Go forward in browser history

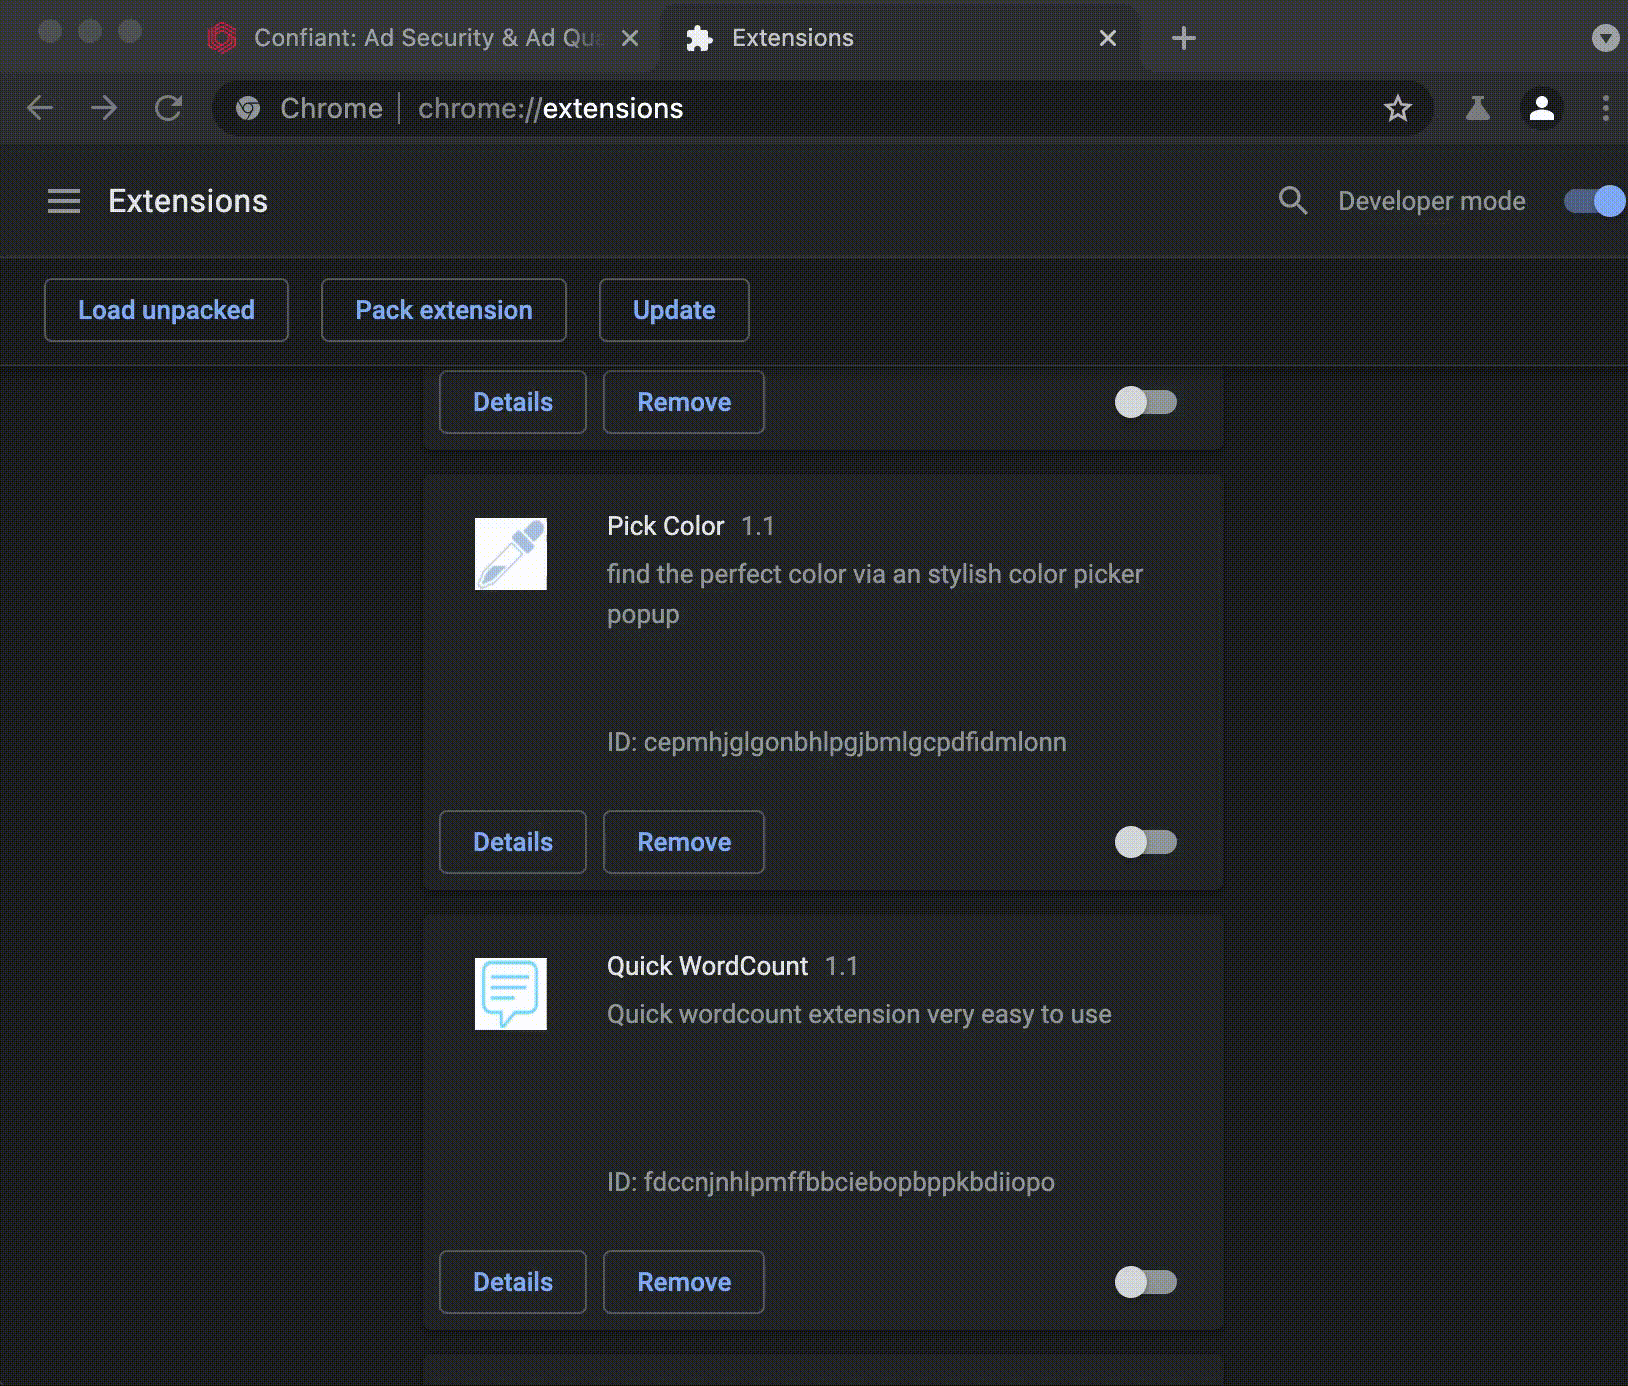click(x=104, y=108)
